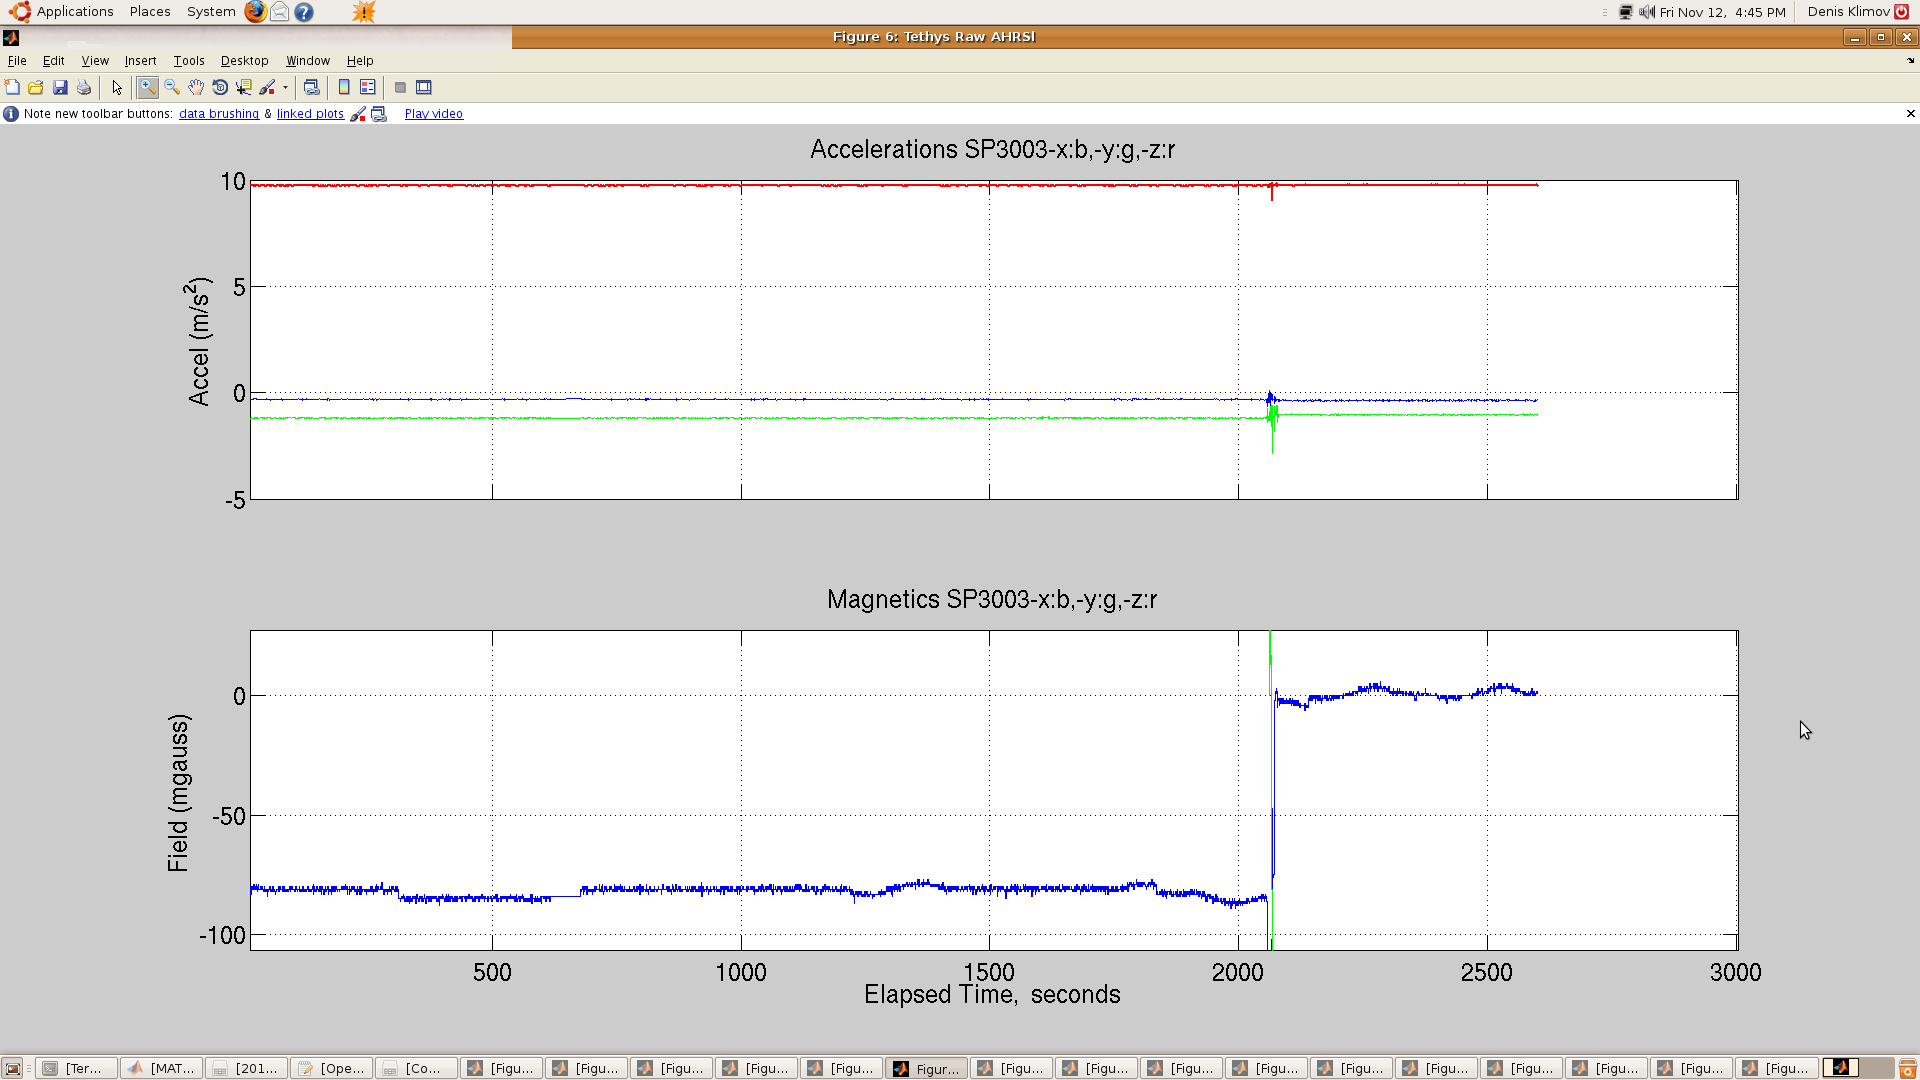1920x1080 pixels.
Task: Click the brush icon in the notification bar
Action: pyautogui.click(x=358, y=114)
